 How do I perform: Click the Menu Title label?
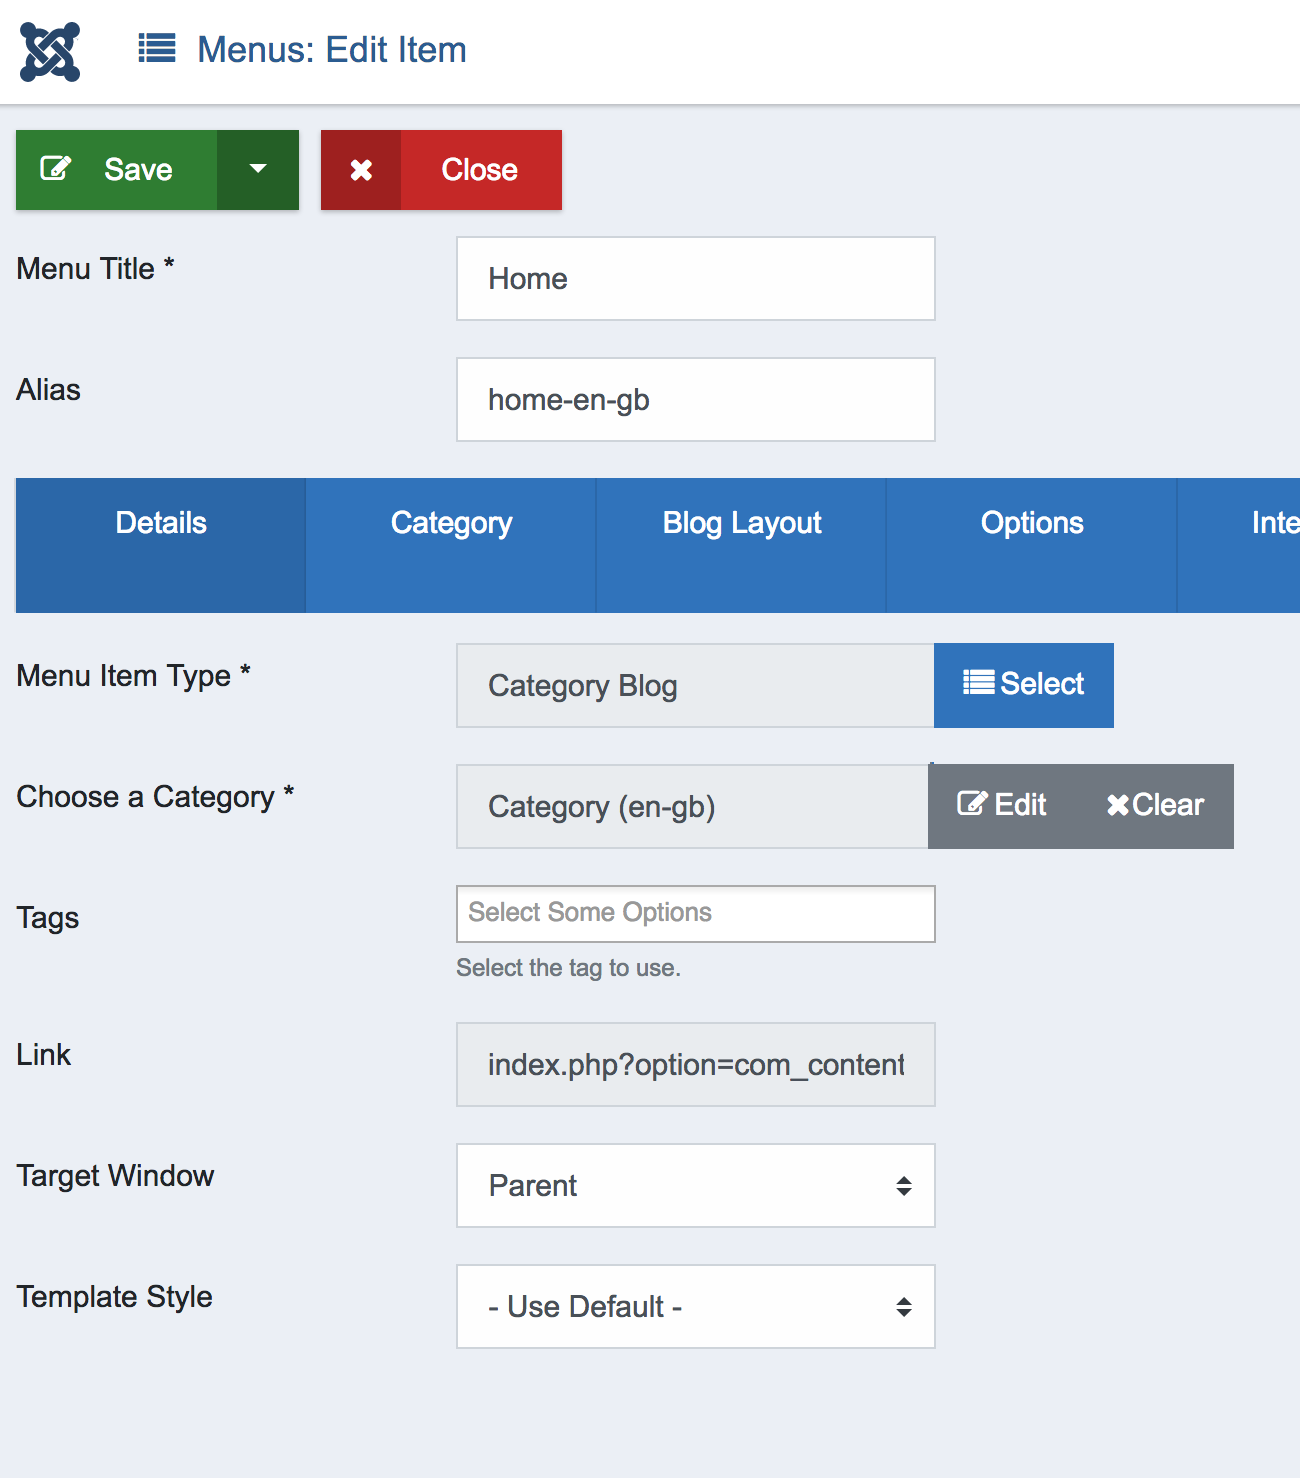(95, 269)
